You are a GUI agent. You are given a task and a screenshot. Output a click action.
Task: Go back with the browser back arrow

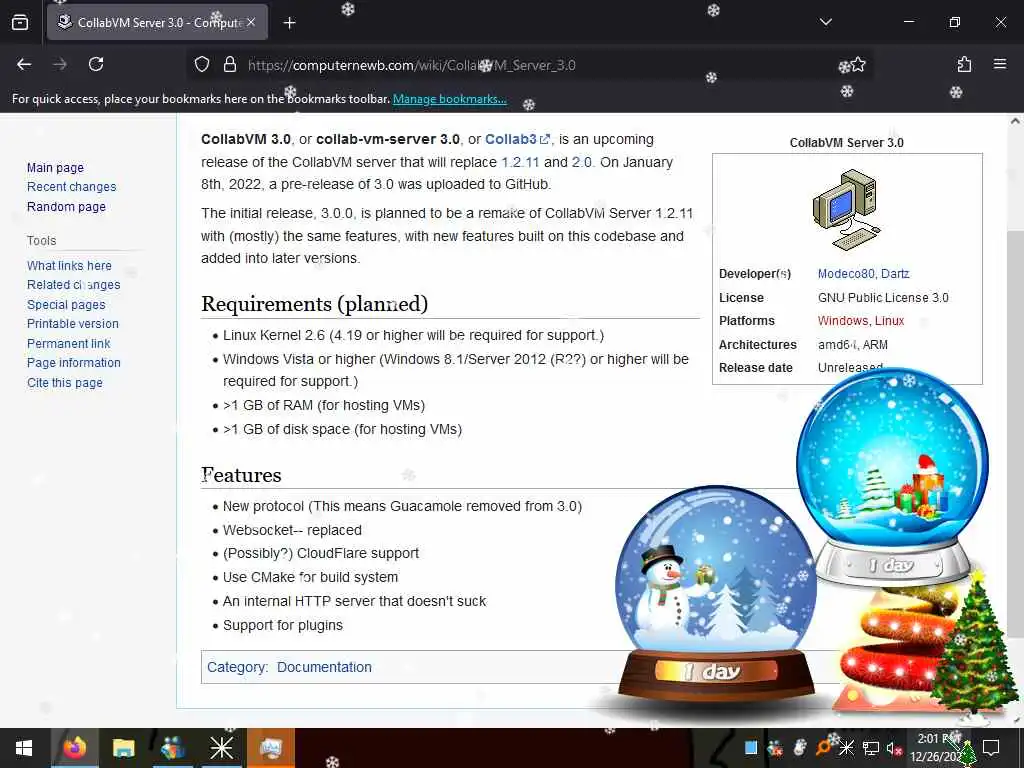pos(24,64)
